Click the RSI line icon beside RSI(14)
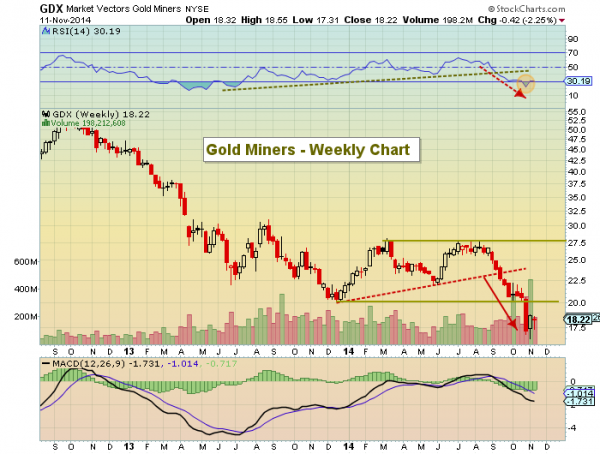Viewport: 600px width, 454px height. click(46, 31)
